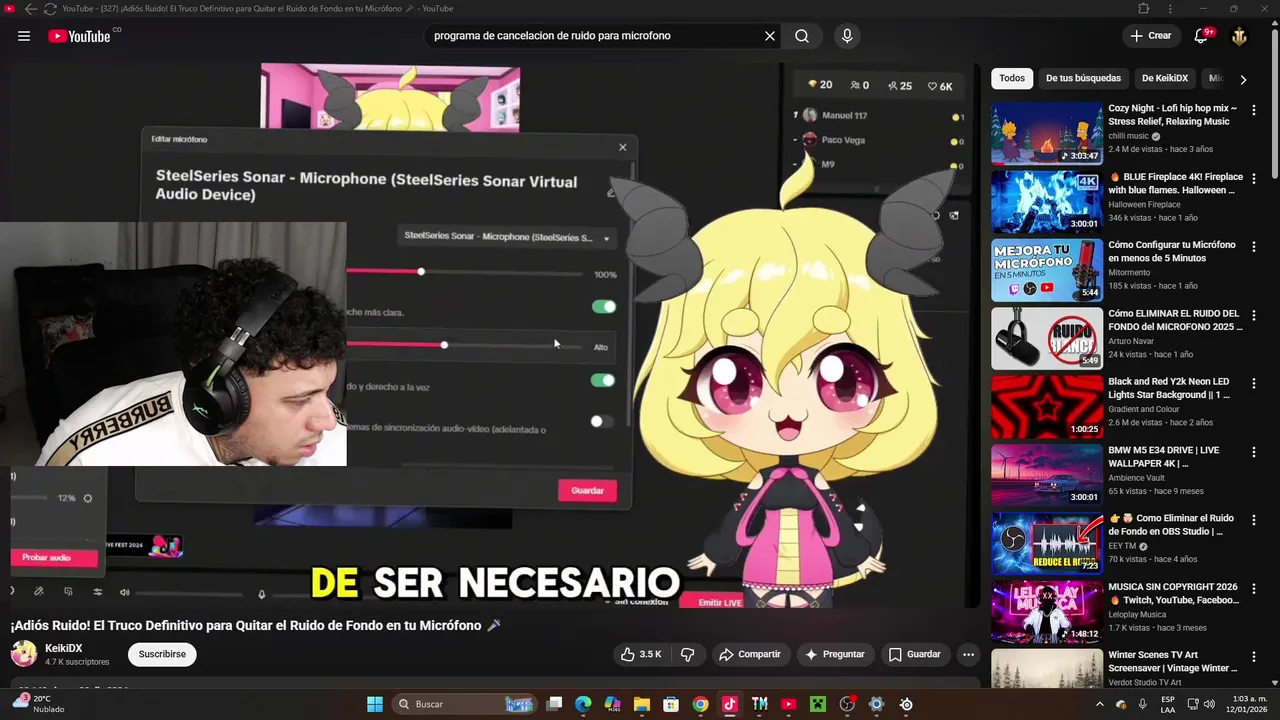The width and height of the screenshot is (1280, 720).
Task: Open volume control in system tray
Action: click(1208, 704)
